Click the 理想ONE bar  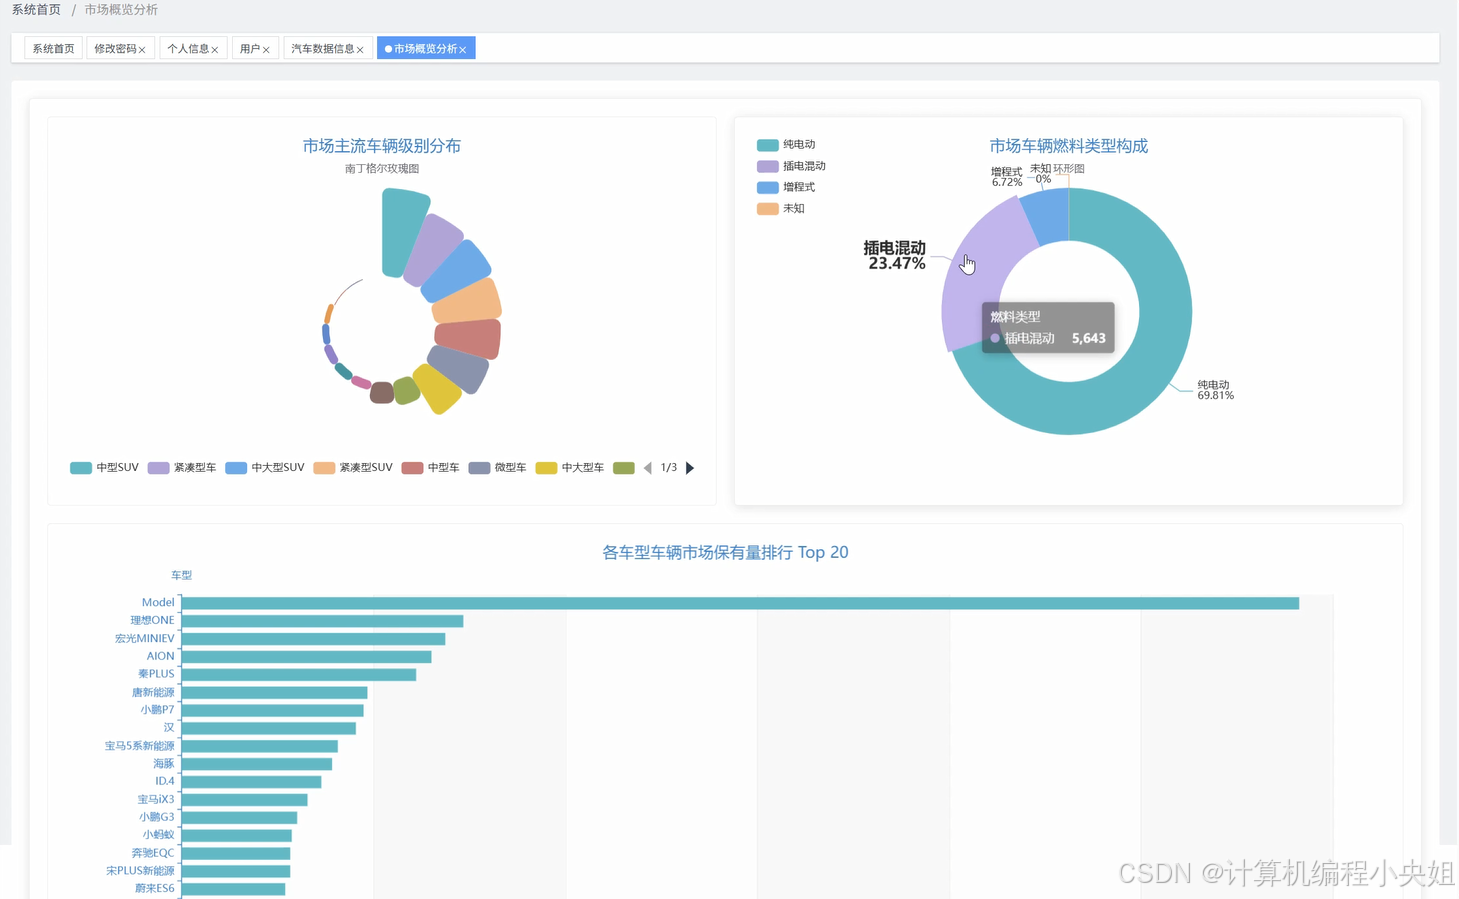point(322,621)
